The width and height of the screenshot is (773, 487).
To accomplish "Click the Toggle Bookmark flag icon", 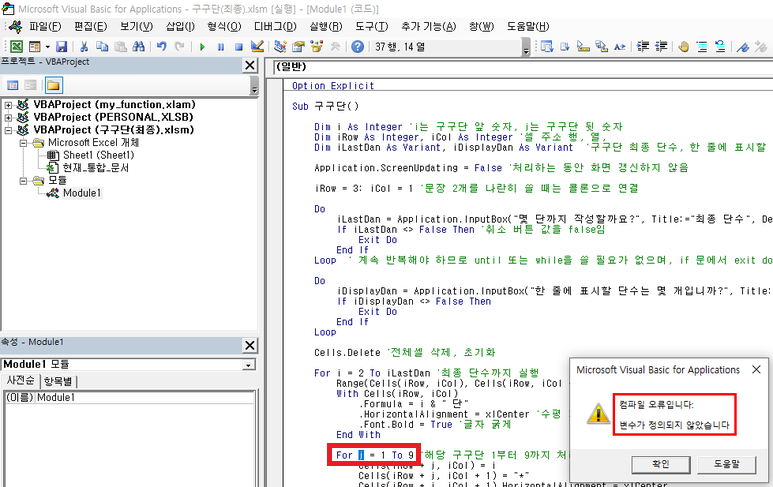I will click(x=742, y=47).
